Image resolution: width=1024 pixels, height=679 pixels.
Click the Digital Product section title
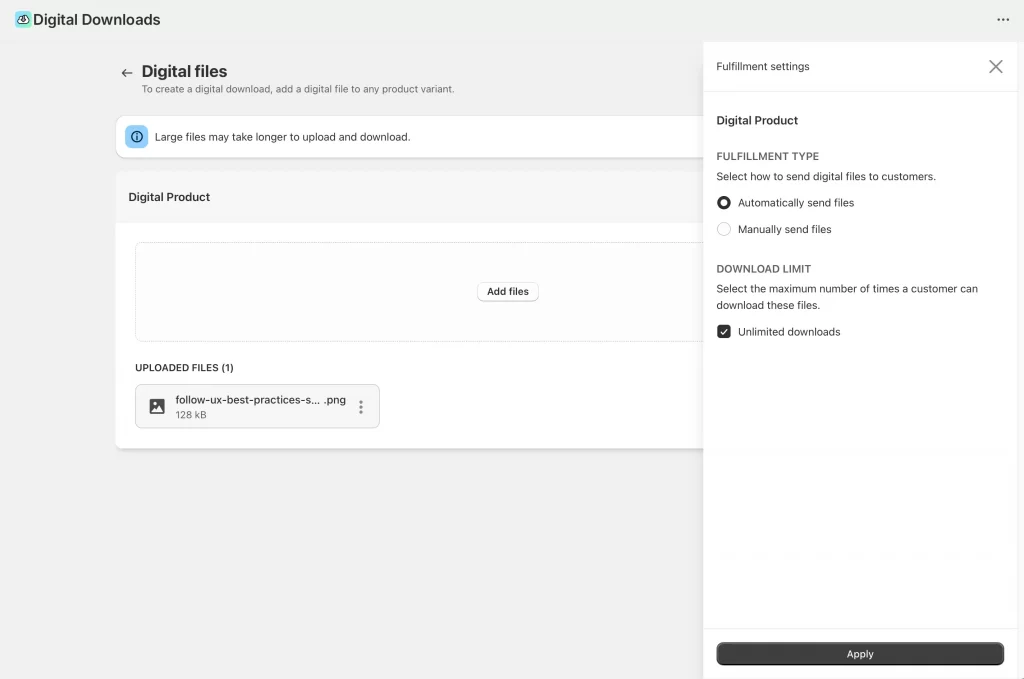point(169,197)
